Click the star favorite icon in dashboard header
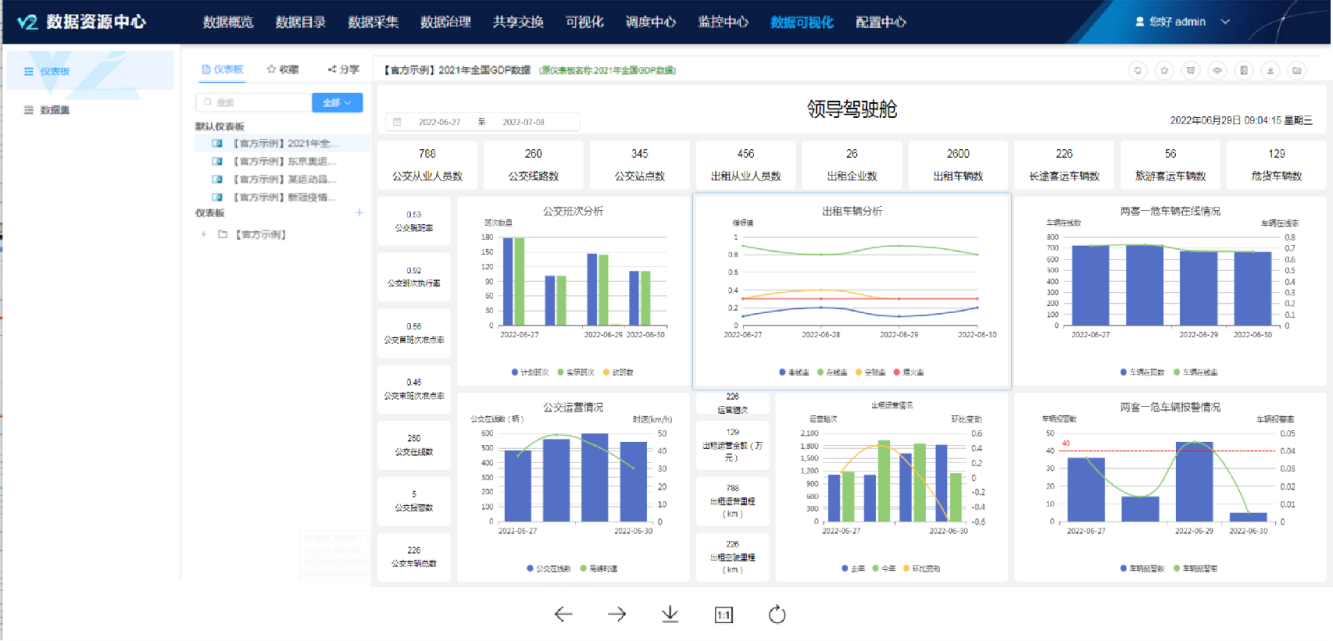 click(1164, 70)
